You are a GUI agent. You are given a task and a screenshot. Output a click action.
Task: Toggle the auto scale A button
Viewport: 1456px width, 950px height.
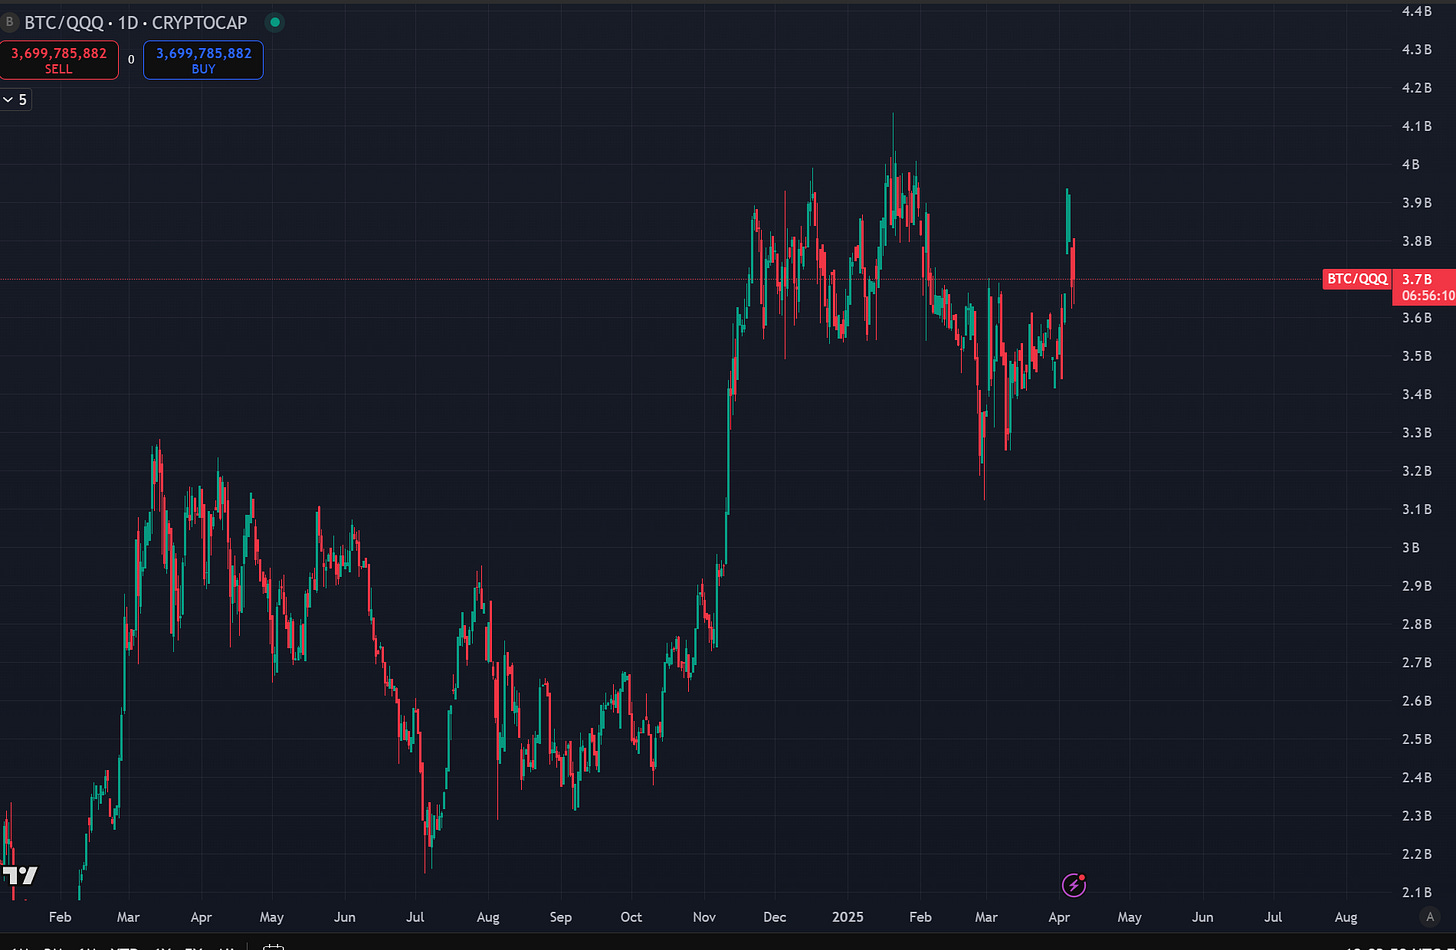[1429, 917]
